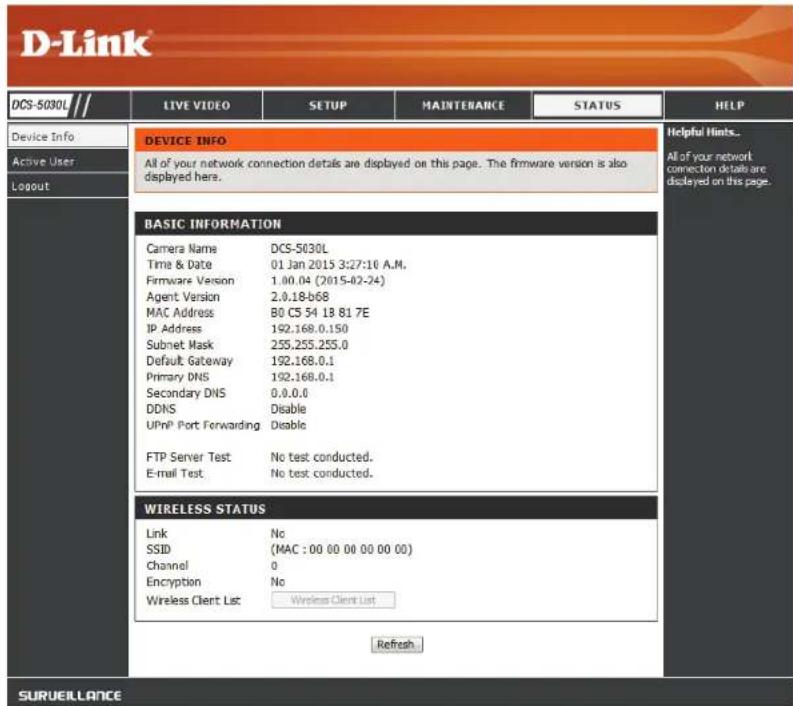Click the Channel value 0
This screenshot has width=793, height=706.
click(274, 566)
